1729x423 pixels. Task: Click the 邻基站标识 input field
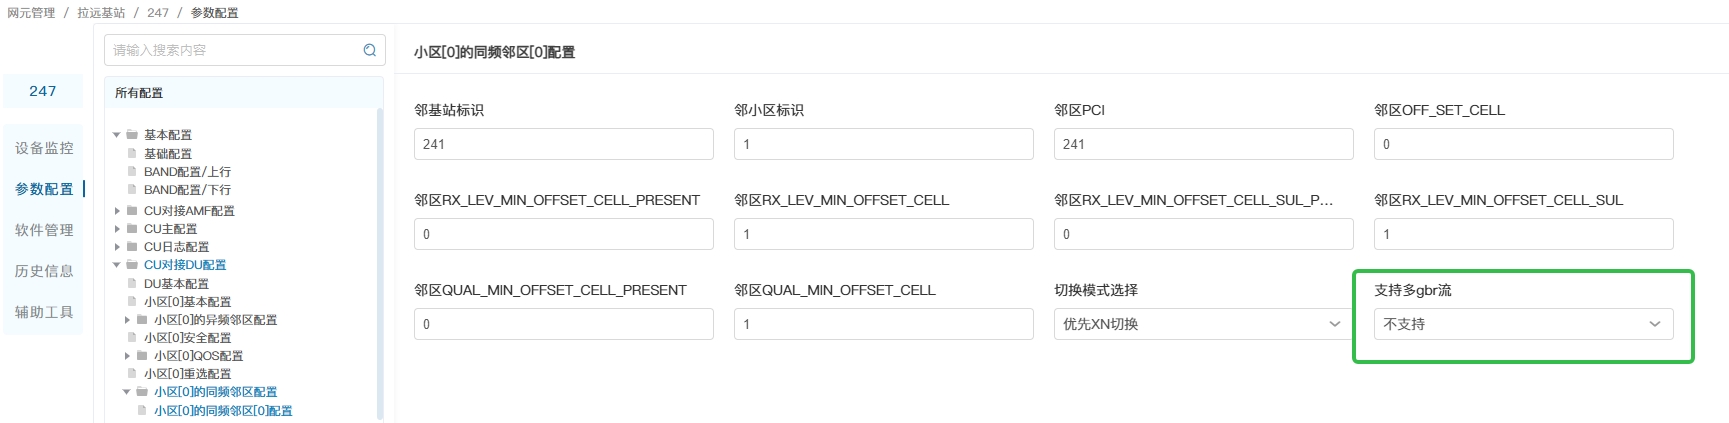563,144
